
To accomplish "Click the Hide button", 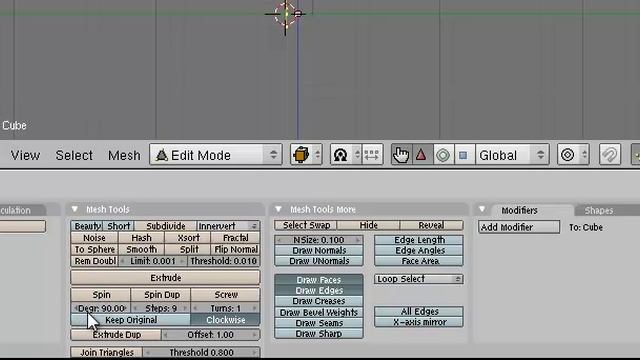I will [x=369, y=225].
